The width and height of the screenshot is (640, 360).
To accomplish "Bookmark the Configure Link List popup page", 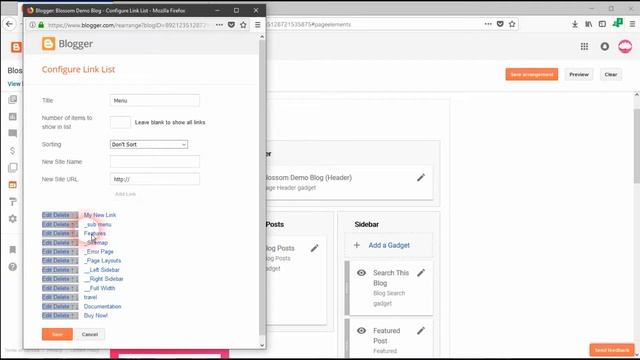I will [243, 25].
